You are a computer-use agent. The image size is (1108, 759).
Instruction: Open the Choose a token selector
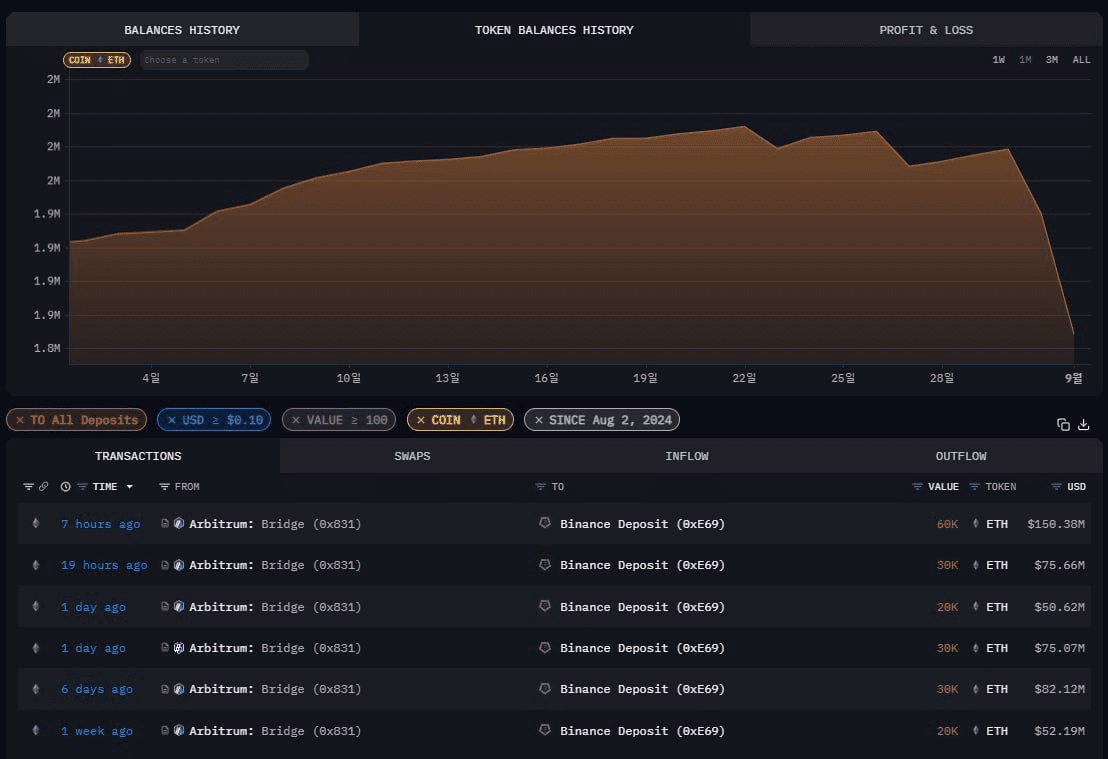(x=222, y=59)
